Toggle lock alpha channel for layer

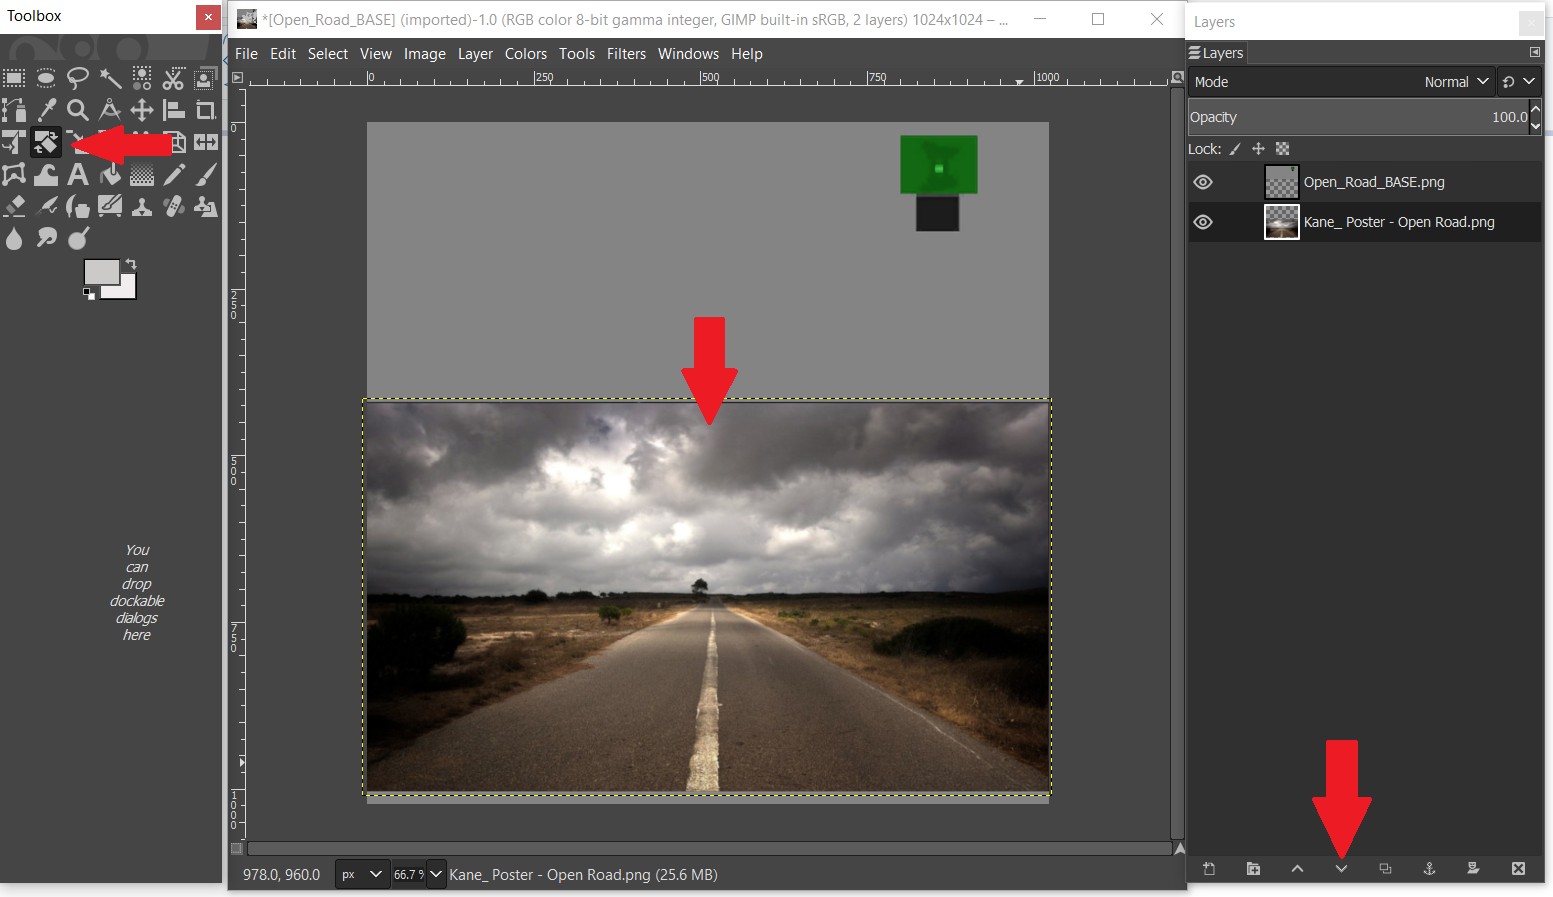(1283, 149)
